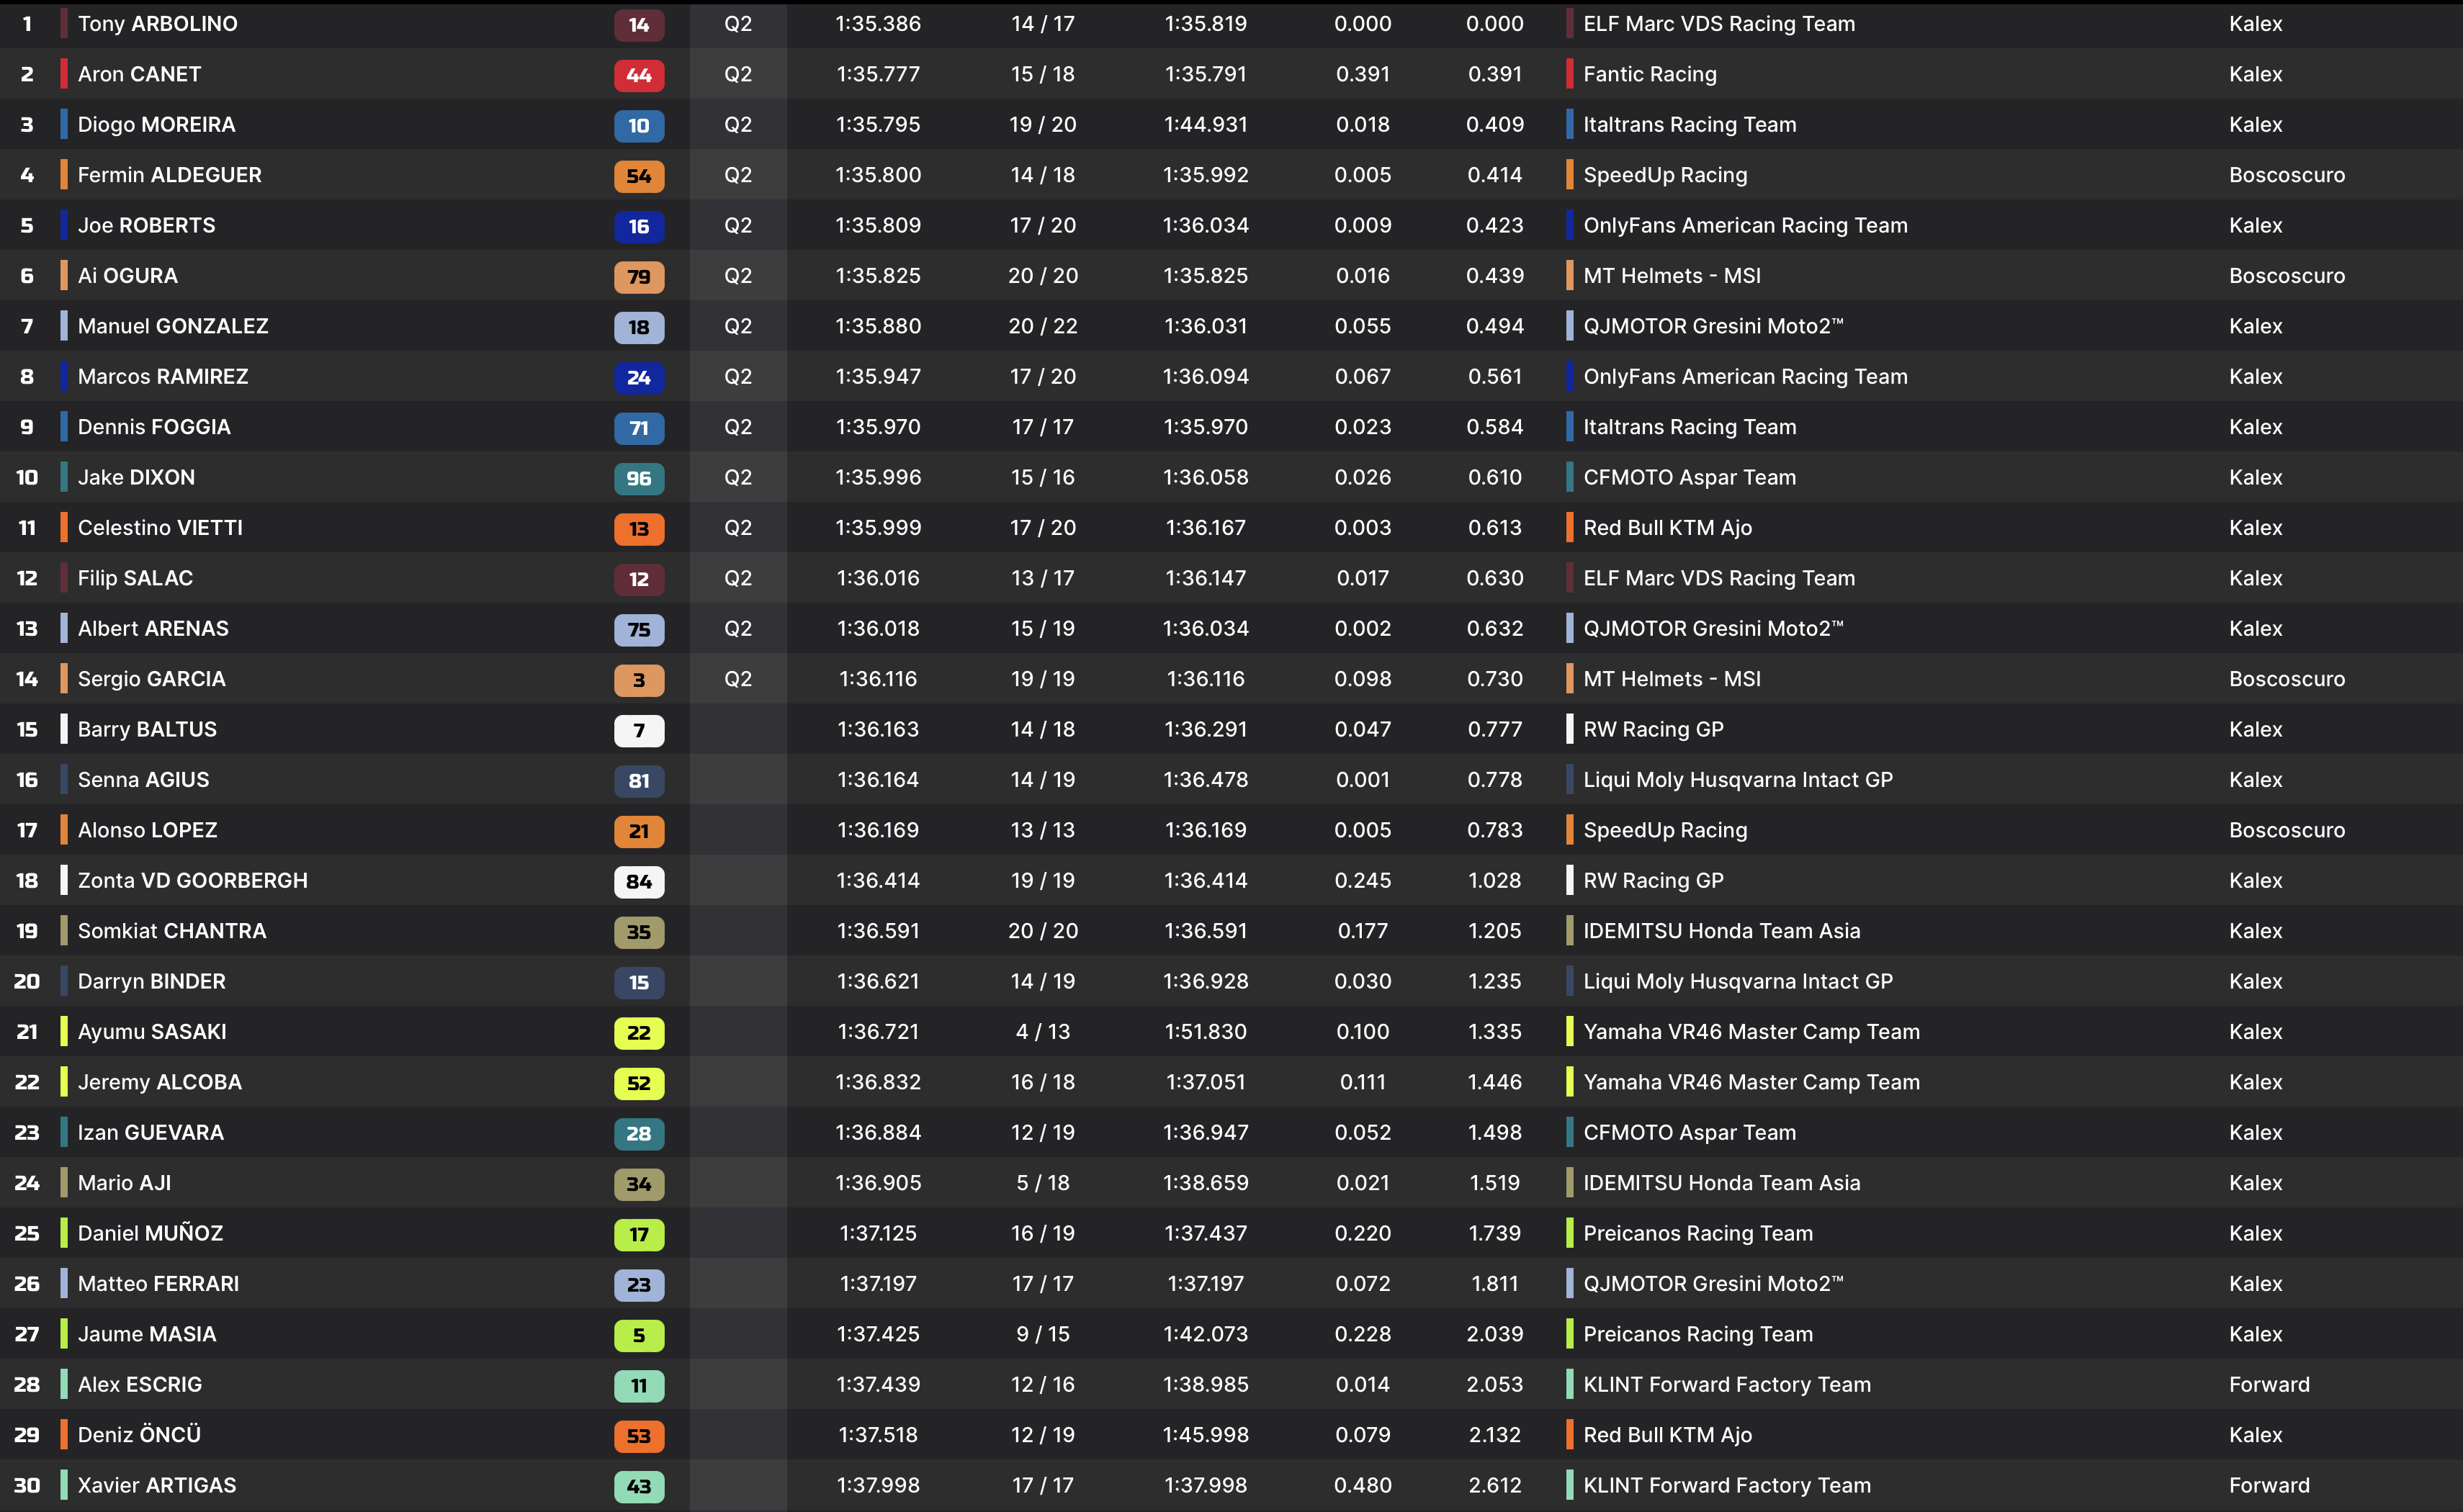
Task: Click the Q2 label in Sergio Garcia's row
Action: coord(737,679)
